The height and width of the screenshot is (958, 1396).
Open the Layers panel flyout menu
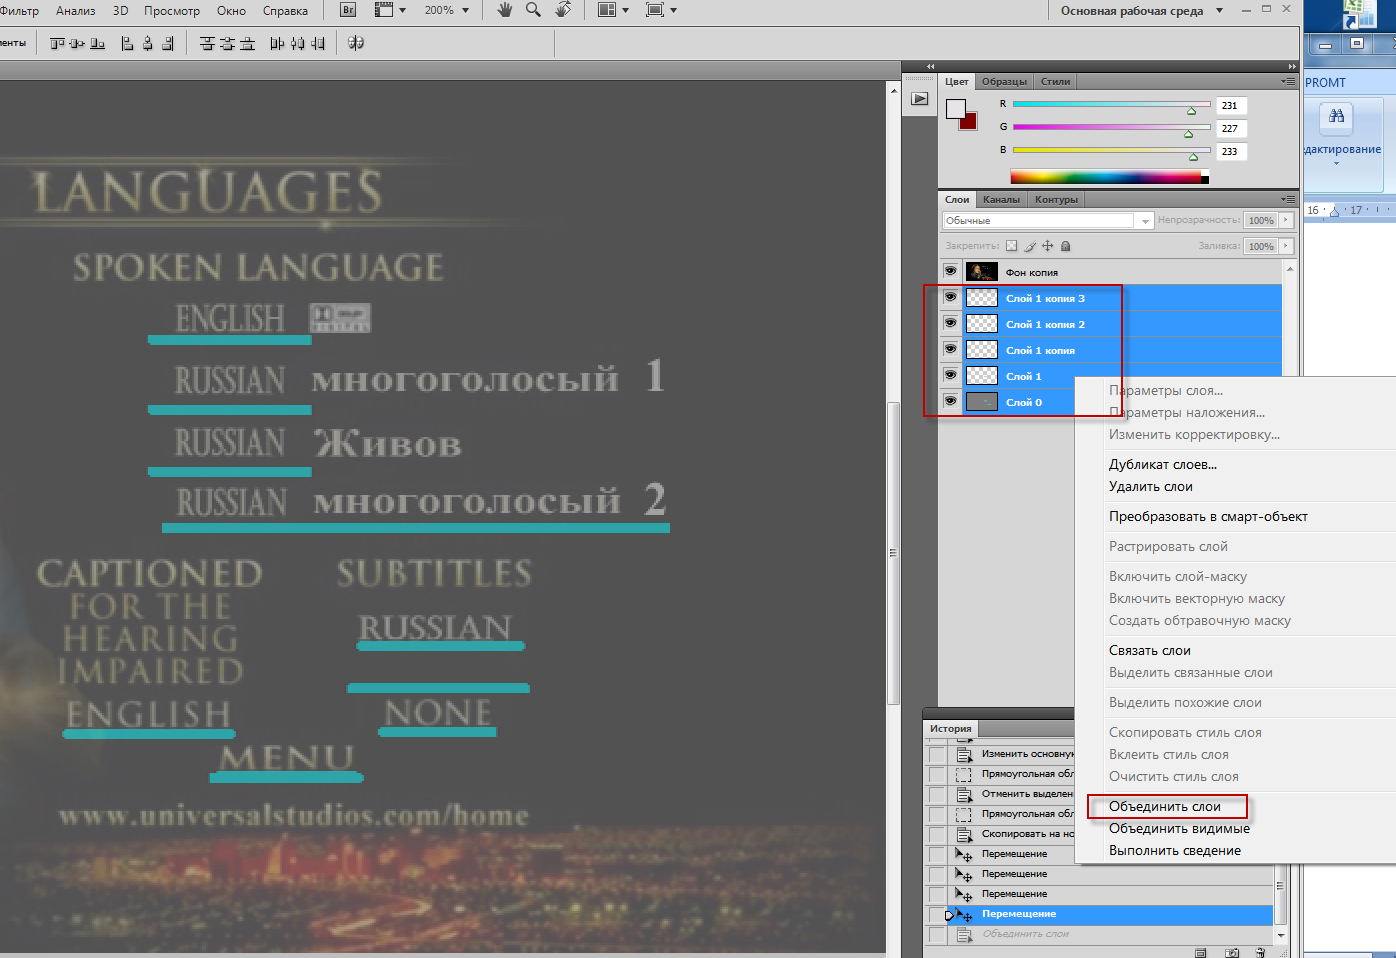pyautogui.click(x=1288, y=199)
